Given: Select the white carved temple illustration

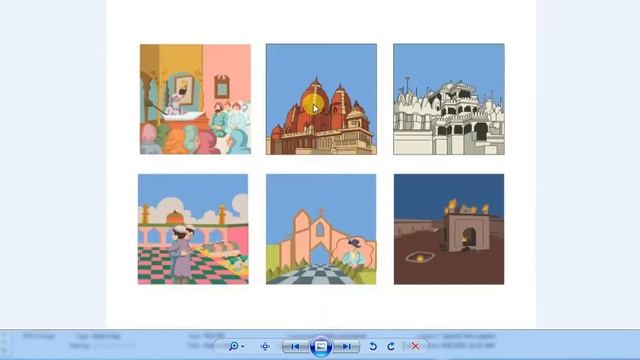Looking at the screenshot, I should 449,99.
